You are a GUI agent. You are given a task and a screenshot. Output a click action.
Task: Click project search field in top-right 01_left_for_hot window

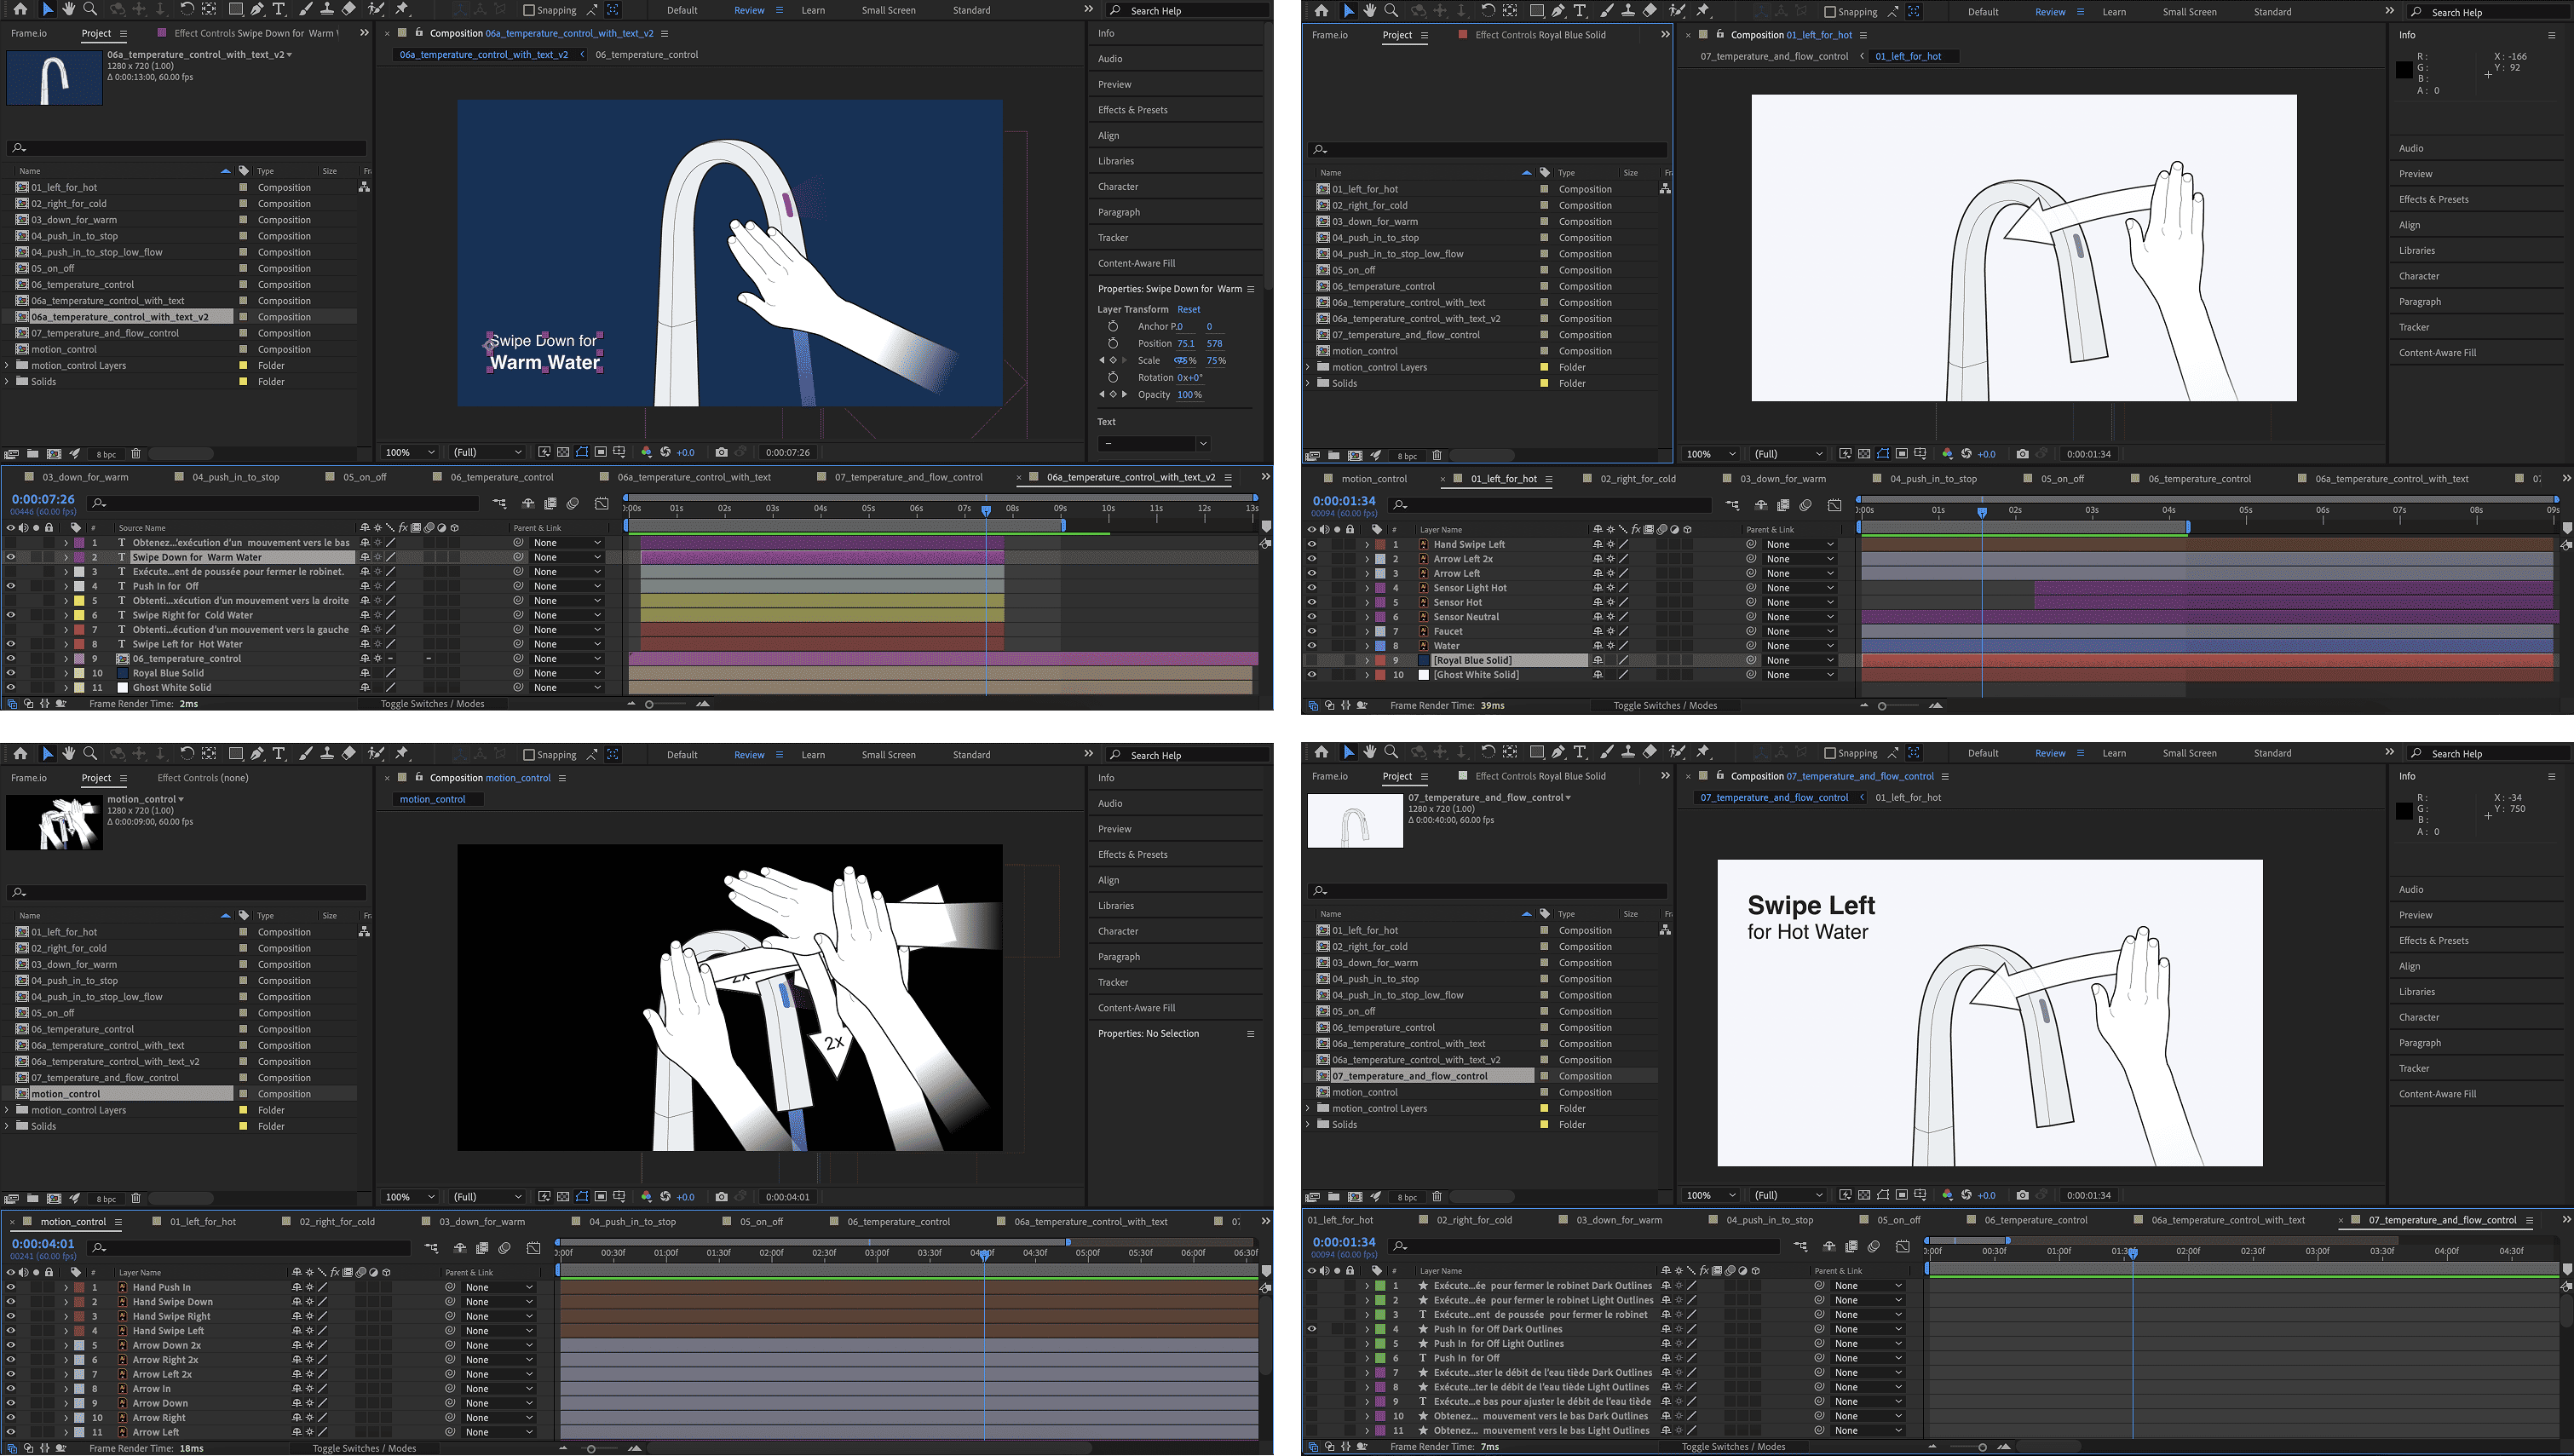coord(1486,149)
